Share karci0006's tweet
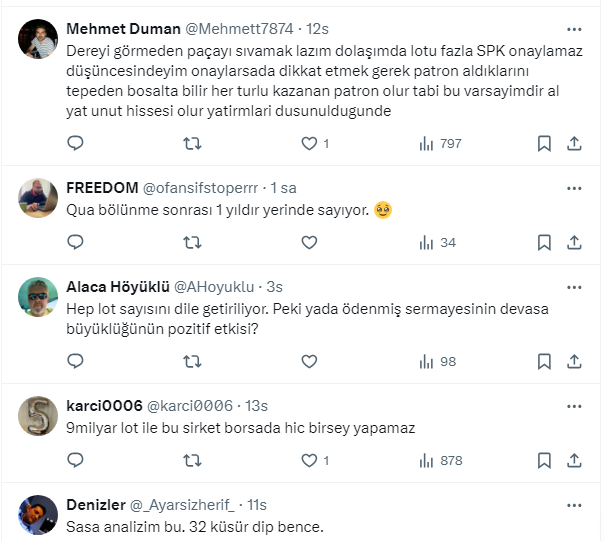This screenshot has height=541, width=604. pos(574,460)
